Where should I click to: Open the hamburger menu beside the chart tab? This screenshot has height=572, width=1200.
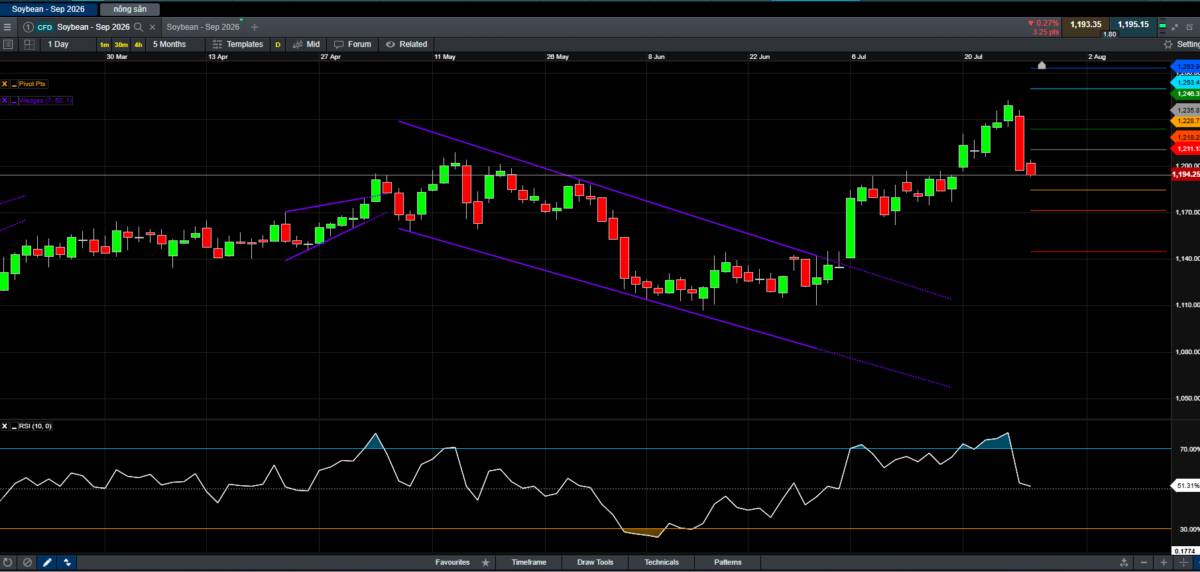8,27
